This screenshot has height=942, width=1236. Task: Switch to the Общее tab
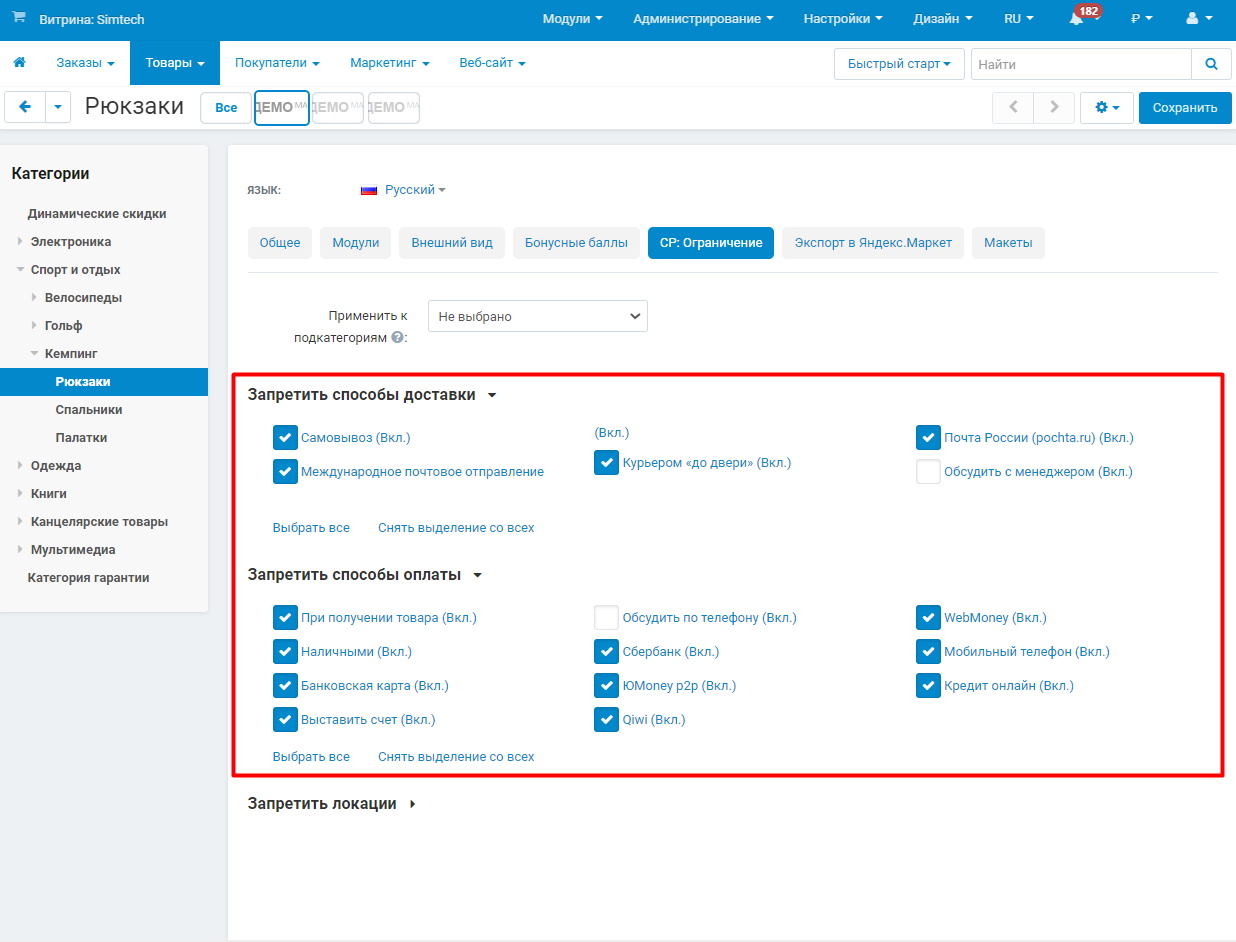280,243
